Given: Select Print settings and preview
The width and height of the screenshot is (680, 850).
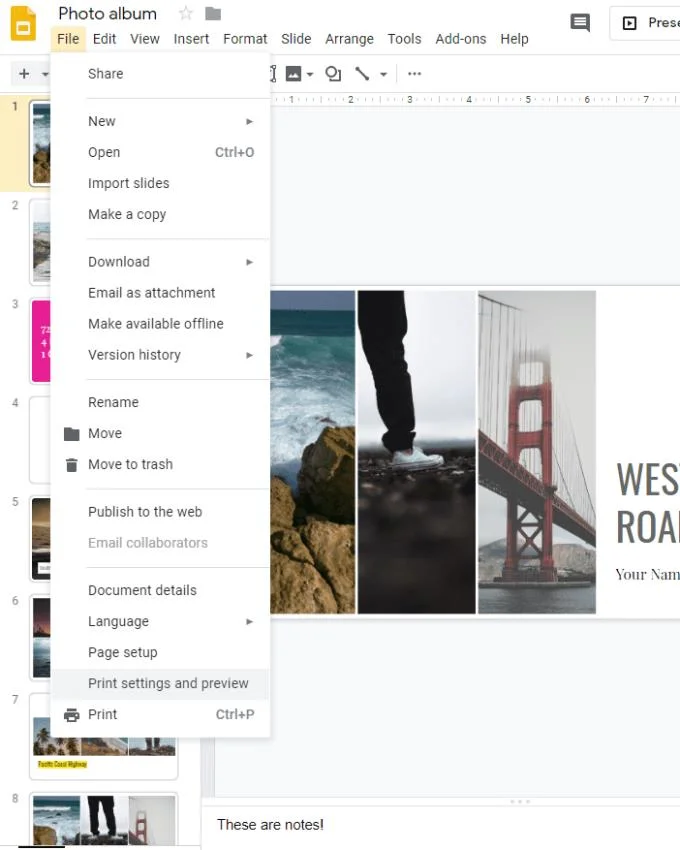Looking at the screenshot, I should click(x=161, y=684).
